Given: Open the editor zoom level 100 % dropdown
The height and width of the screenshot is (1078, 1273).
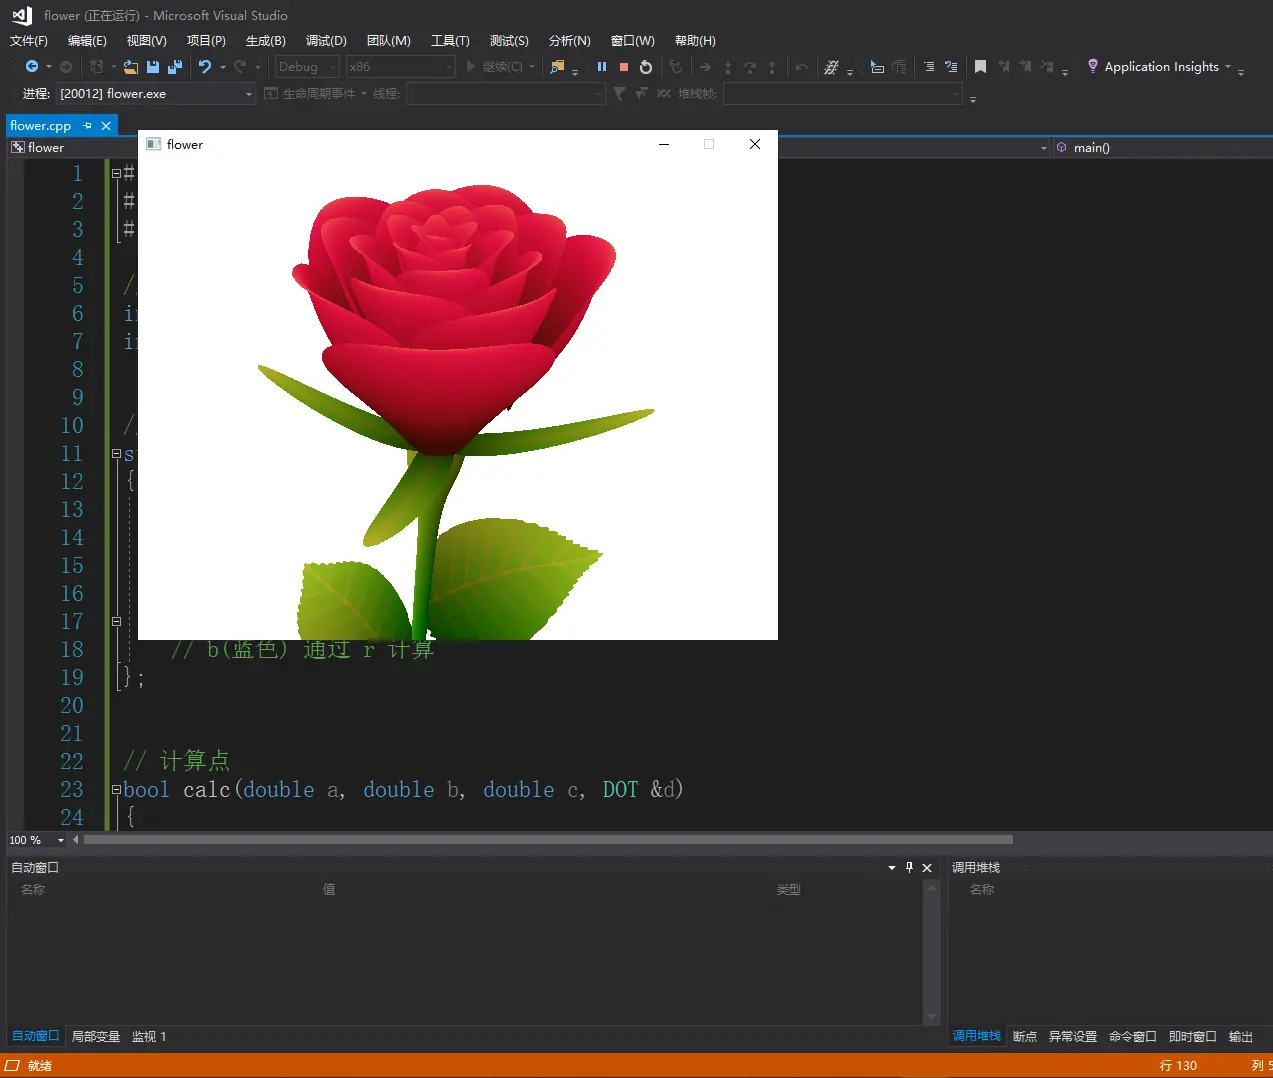Looking at the screenshot, I should click(x=61, y=840).
